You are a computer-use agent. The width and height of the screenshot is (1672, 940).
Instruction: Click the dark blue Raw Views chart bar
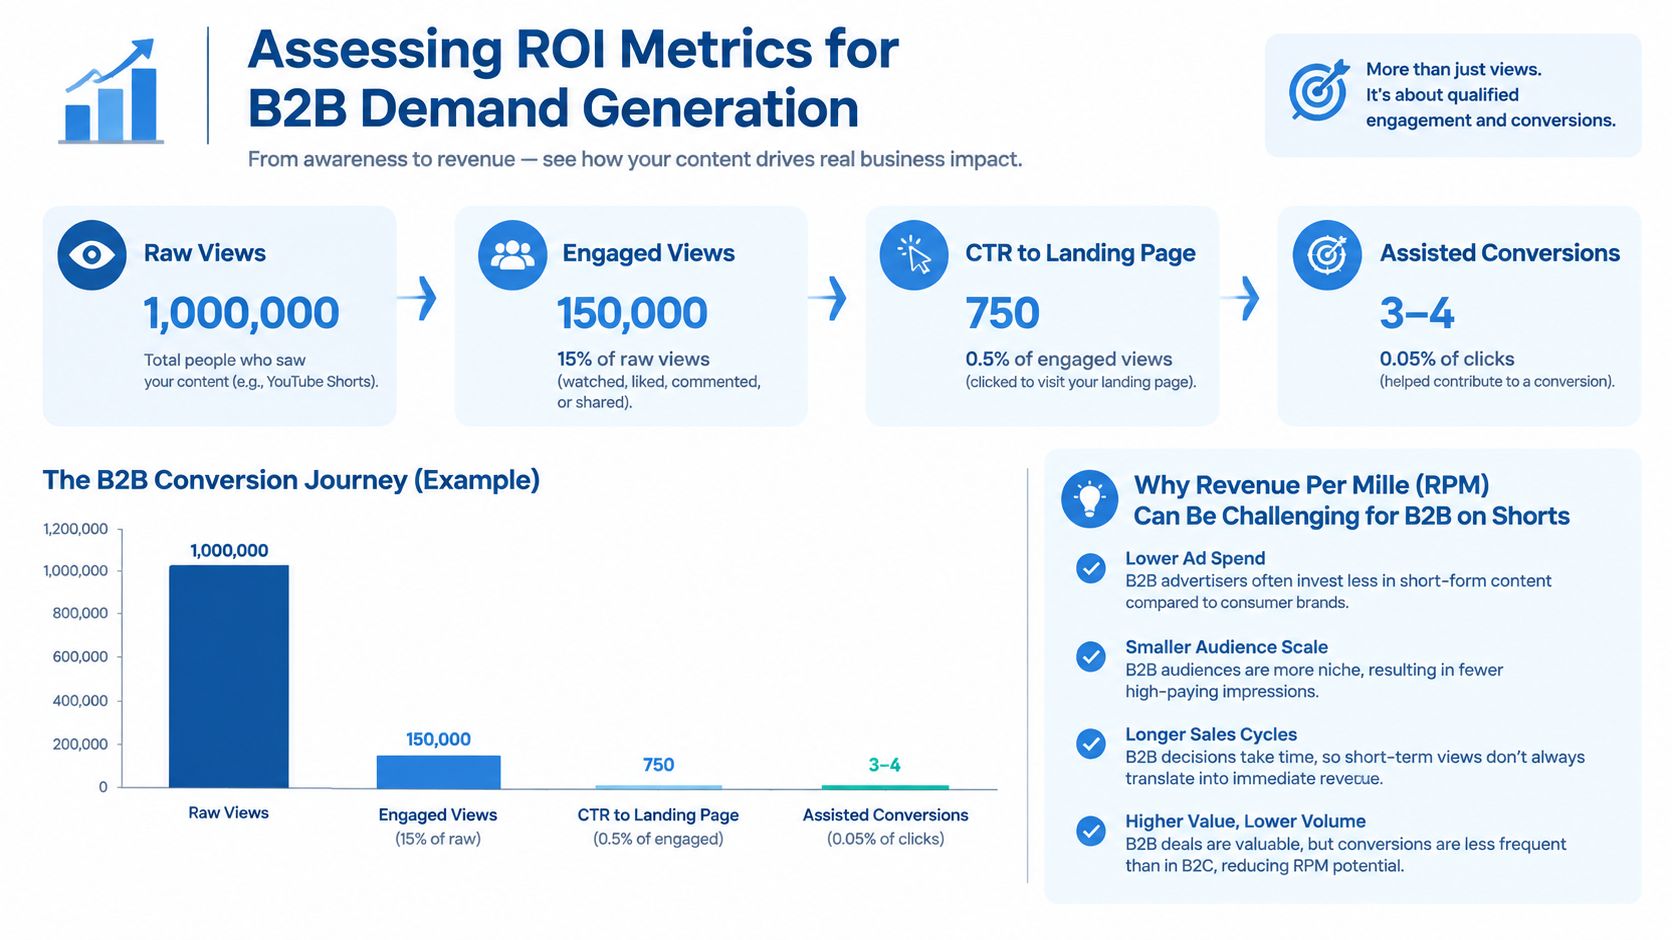(229, 677)
